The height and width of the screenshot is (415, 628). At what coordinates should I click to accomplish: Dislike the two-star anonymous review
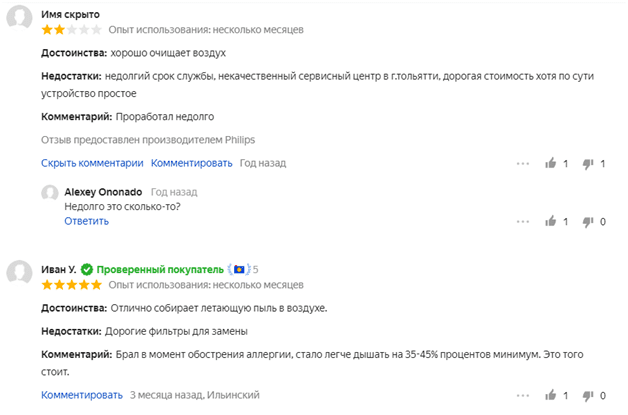pyautogui.click(x=588, y=164)
